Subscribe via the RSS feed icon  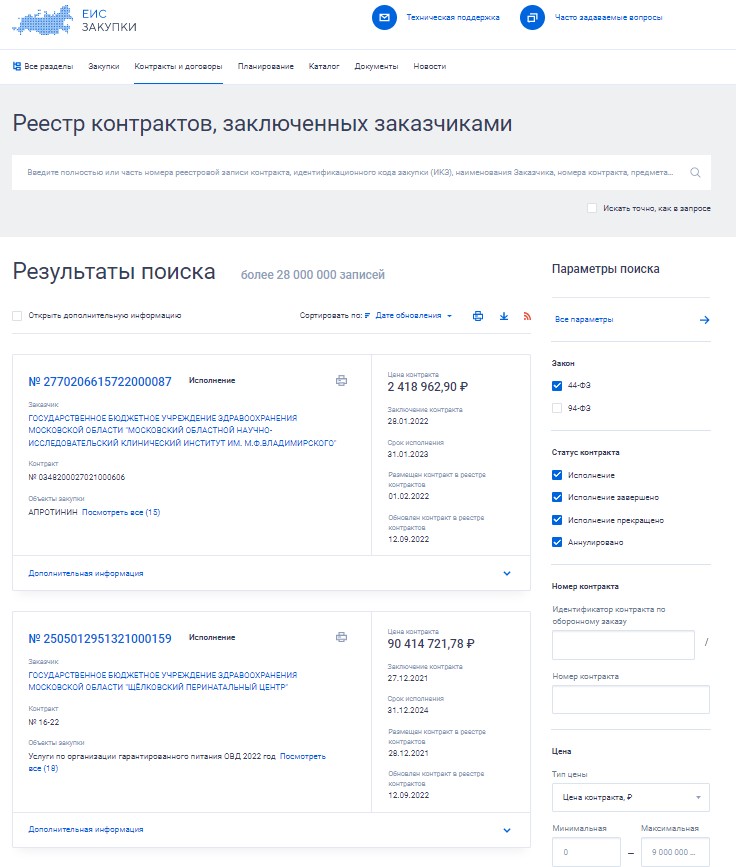[x=527, y=316]
